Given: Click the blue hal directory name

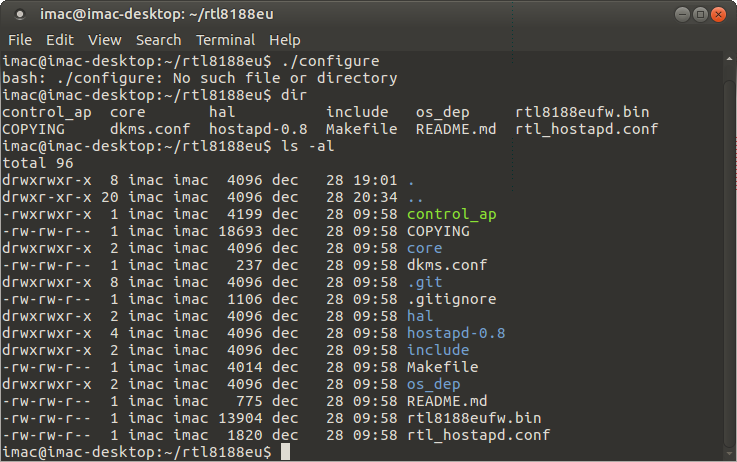Looking at the screenshot, I should [x=420, y=316].
